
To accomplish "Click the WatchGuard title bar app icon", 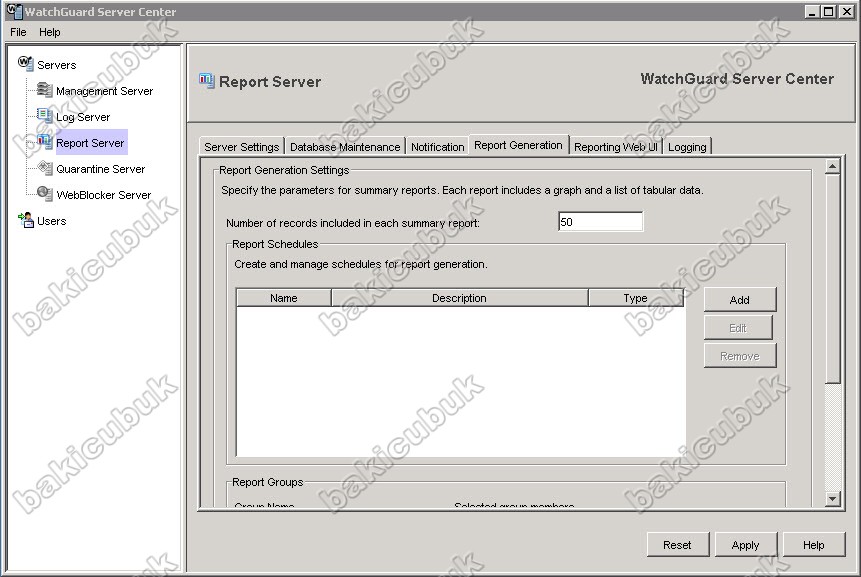I will click(x=14, y=11).
